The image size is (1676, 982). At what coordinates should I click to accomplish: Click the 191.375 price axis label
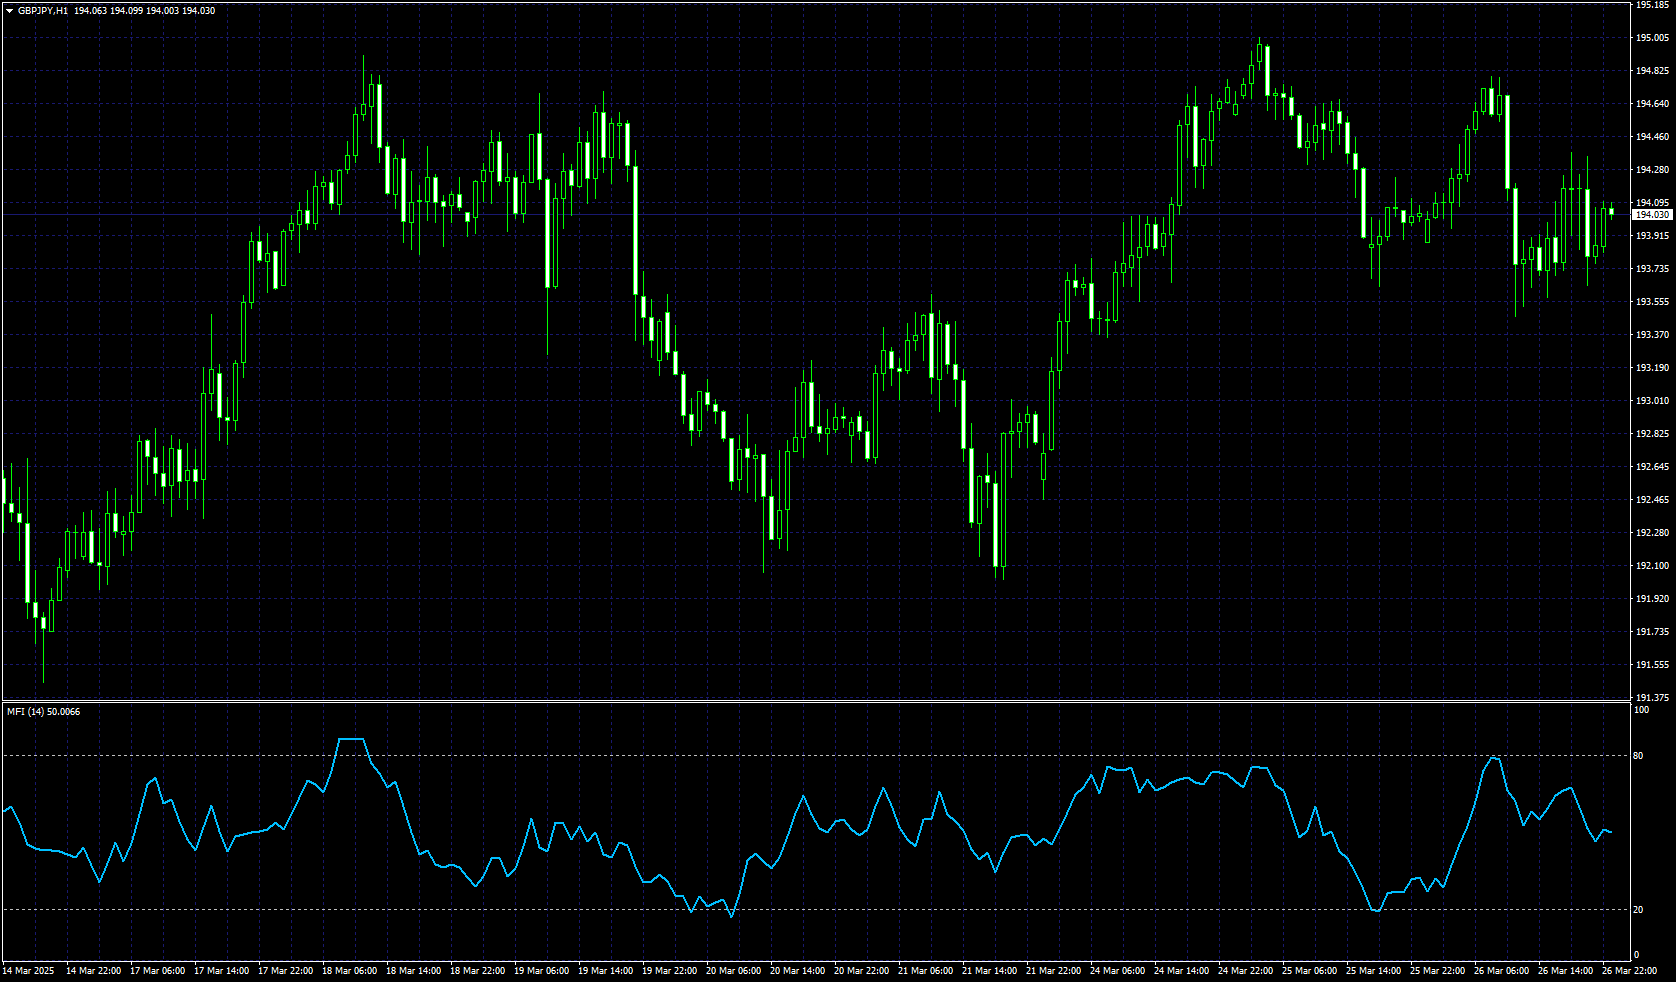(1652, 698)
